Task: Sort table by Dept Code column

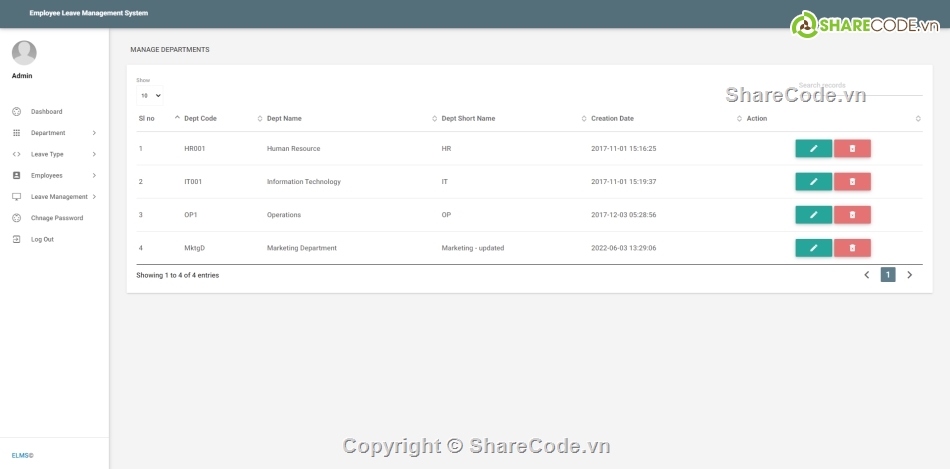Action: pyautogui.click(x=200, y=118)
